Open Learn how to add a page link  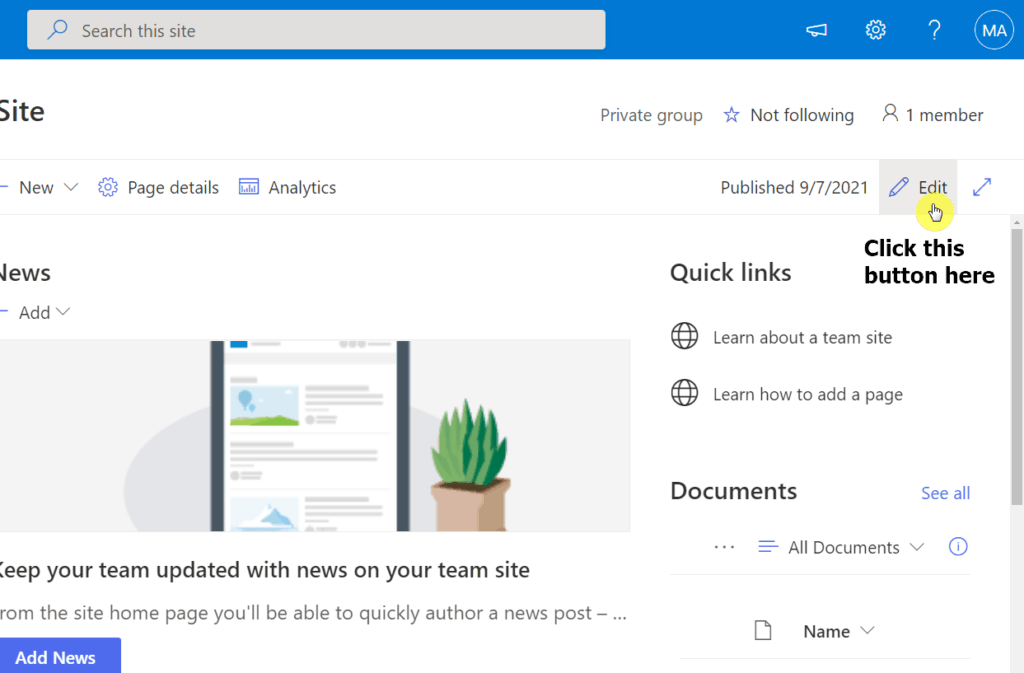(808, 394)
